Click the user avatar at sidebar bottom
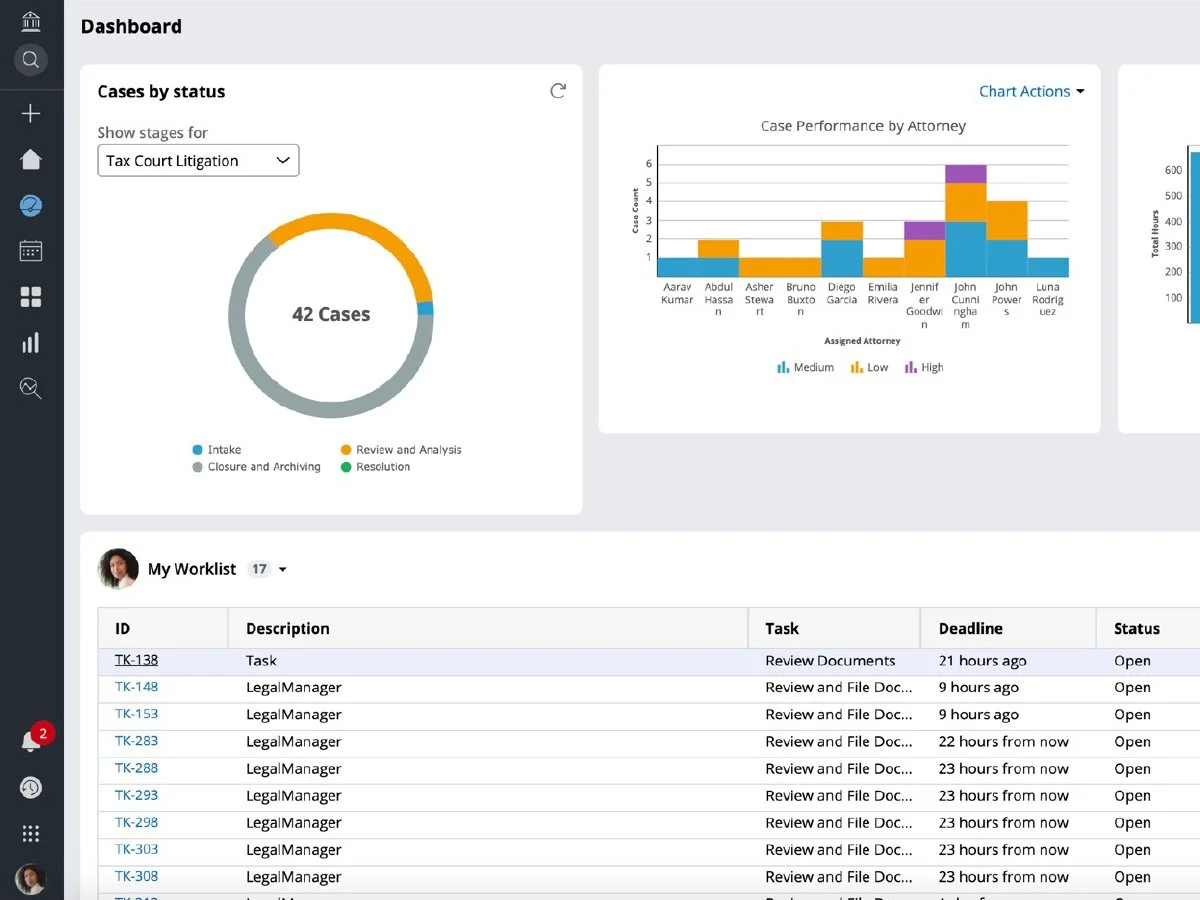This screenshot has height=900, width=1200. 31,879
